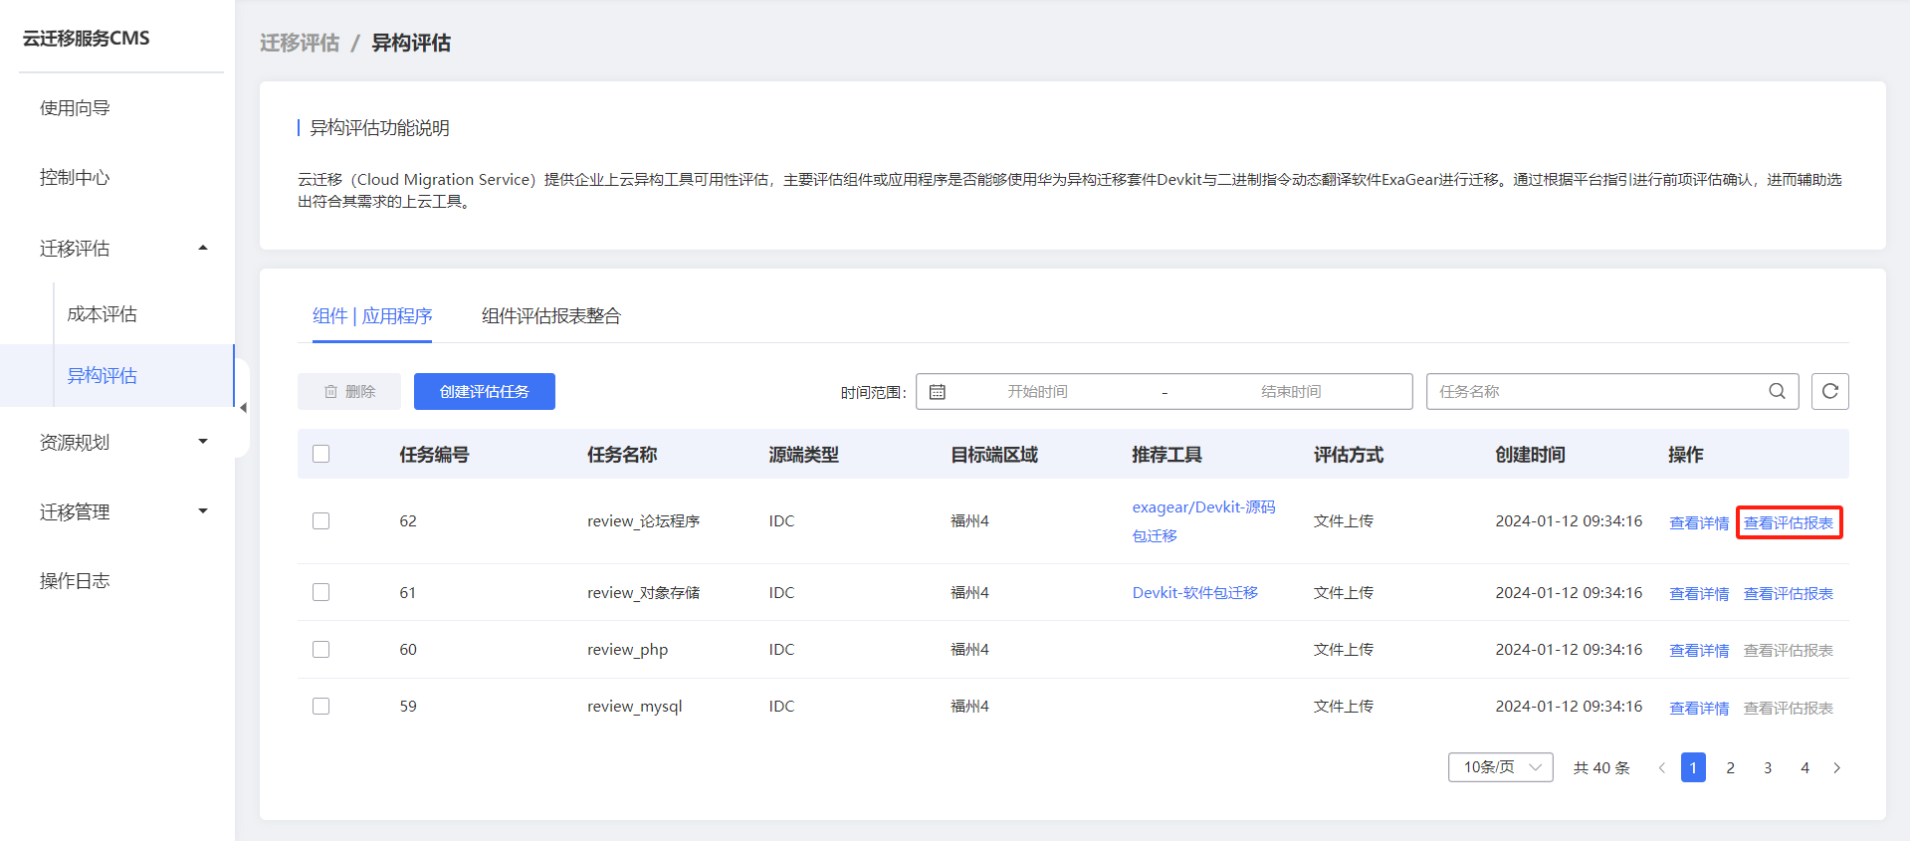This screenshot has height=841, width=1910.
Task: Click 查看详情 for review_mysql
Action: (1699, 708)
